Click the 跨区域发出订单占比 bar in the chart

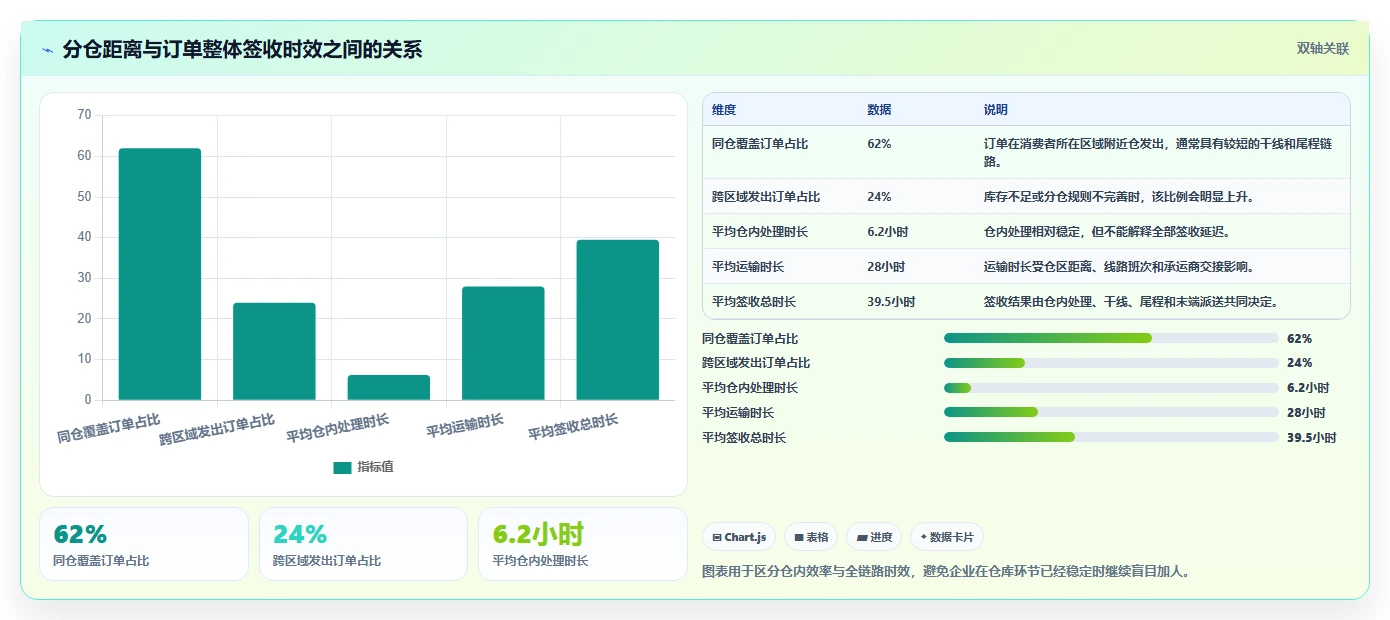pyautogui.click(x=274, y=351)
